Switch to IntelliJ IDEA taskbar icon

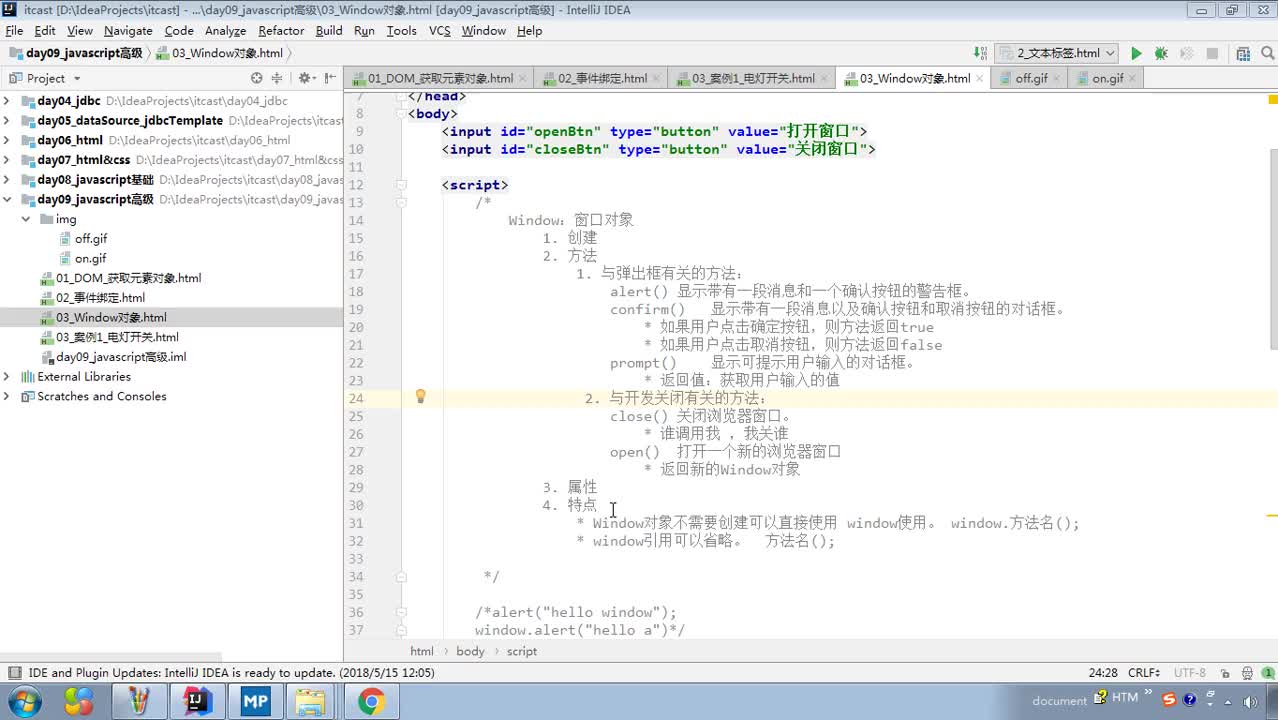click(197, 702)
